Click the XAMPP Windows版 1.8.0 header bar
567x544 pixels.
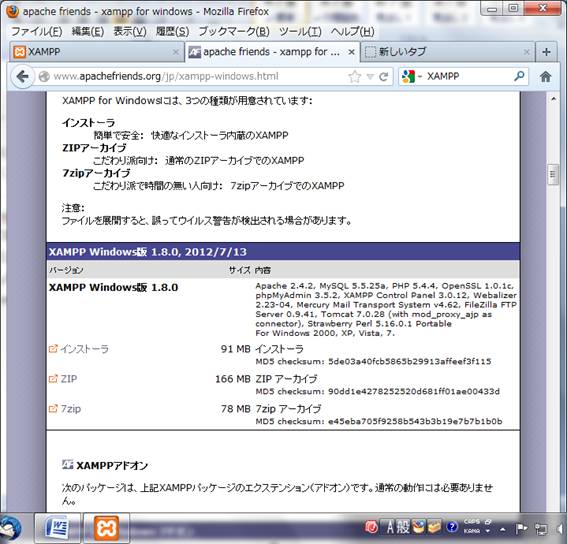(283, 252)
